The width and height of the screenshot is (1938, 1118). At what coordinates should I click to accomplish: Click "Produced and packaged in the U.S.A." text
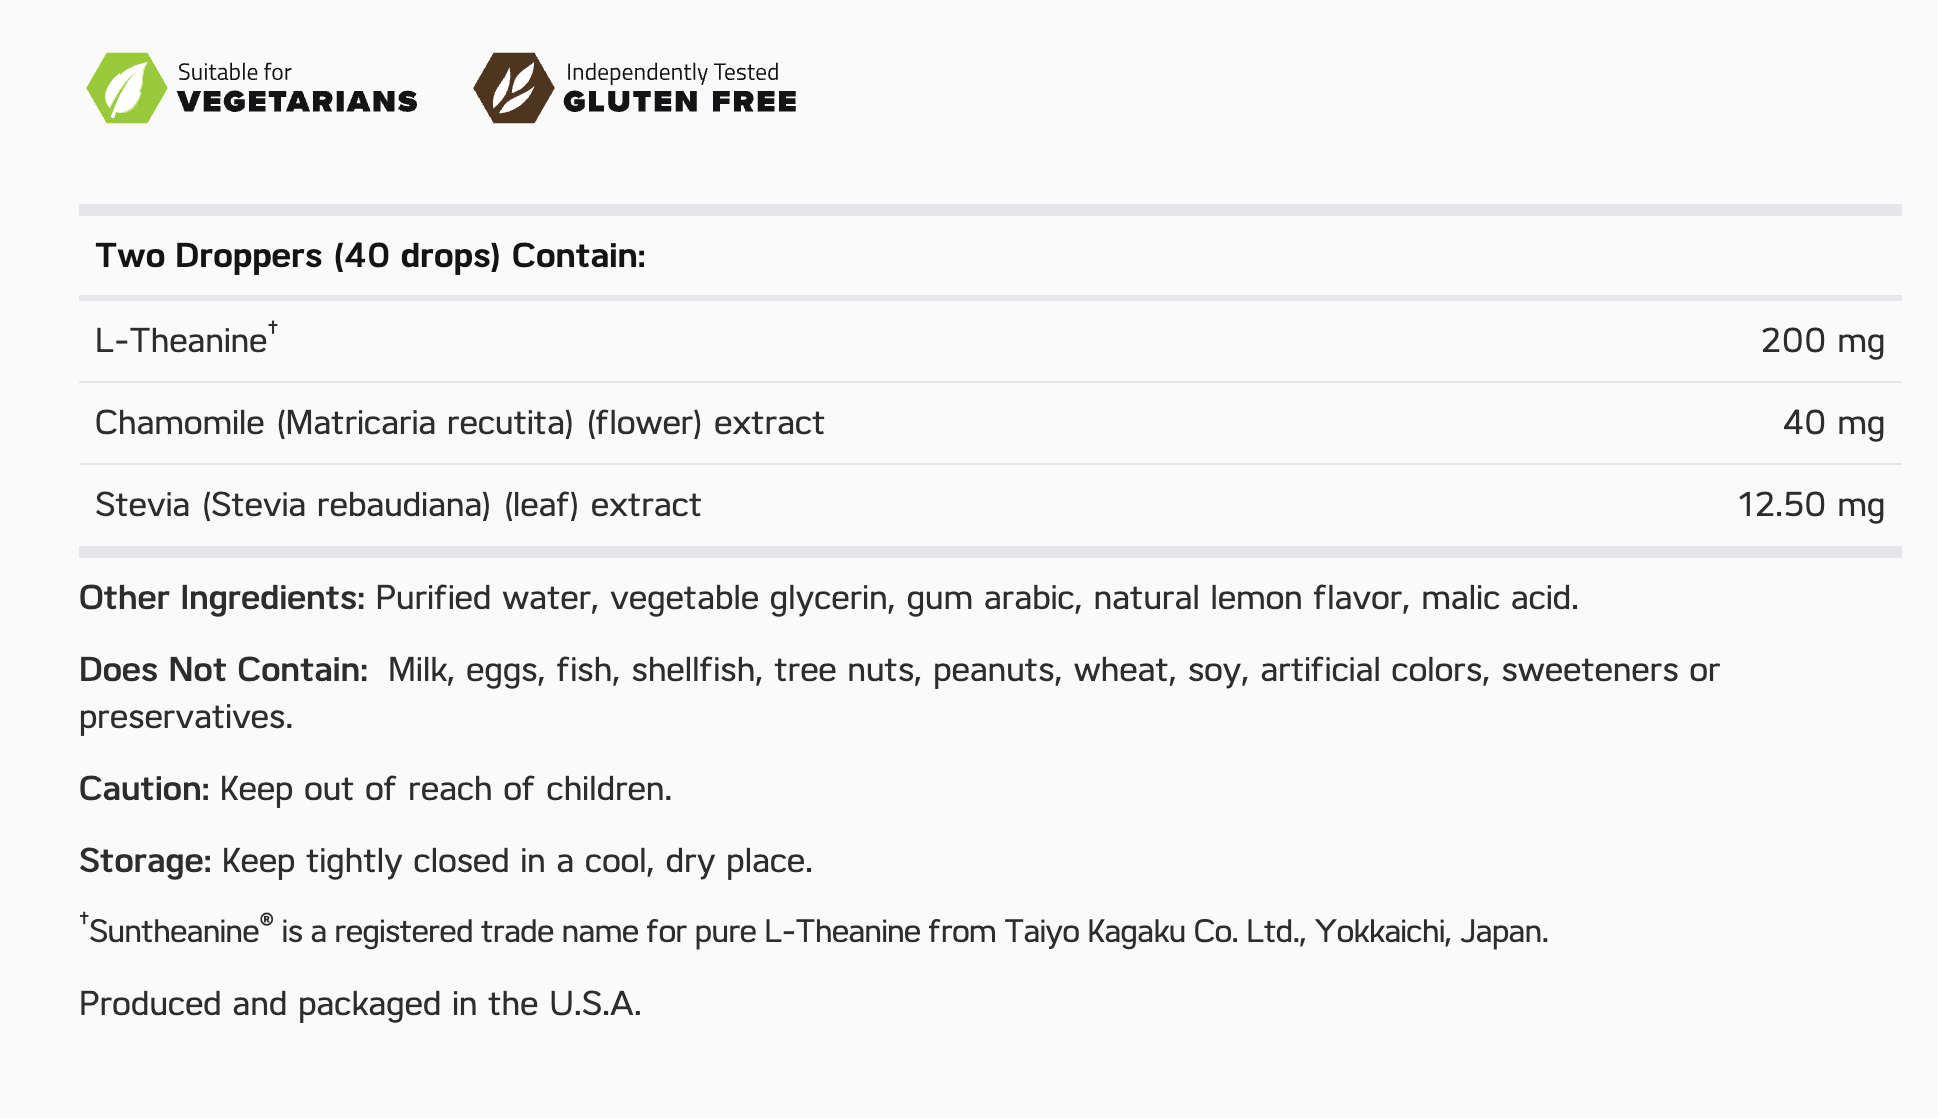point(360,1004)
